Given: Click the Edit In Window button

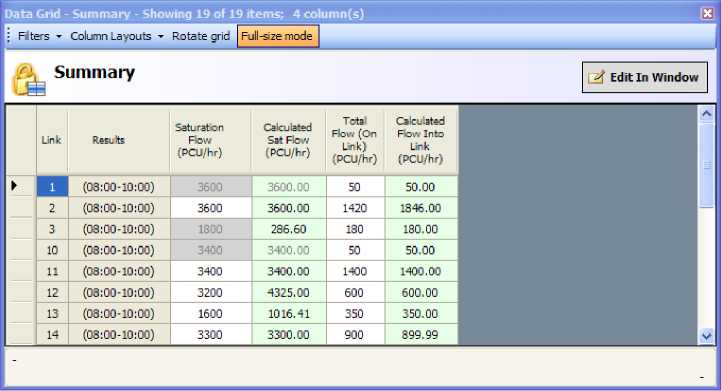Looking at the screenshot, I should point(645,77).
